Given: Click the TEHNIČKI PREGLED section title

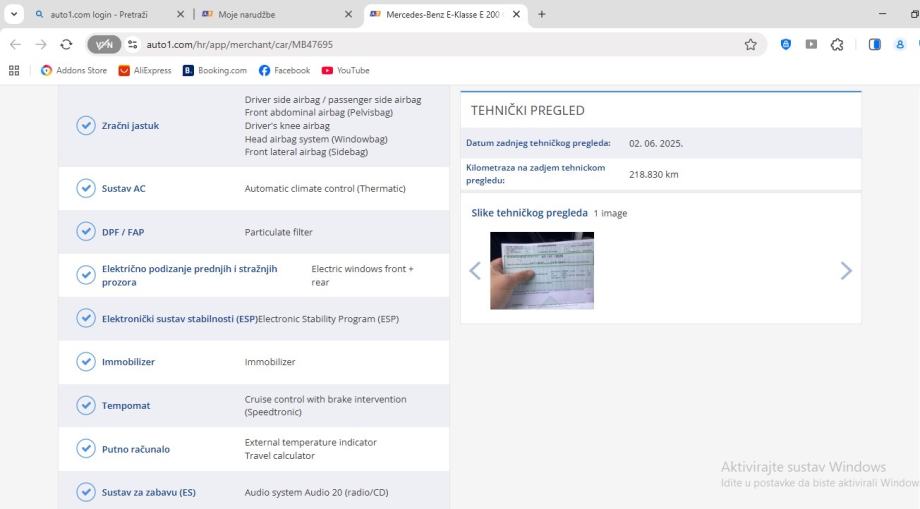Looking at the screenshot, I should [x=527, y=110].
